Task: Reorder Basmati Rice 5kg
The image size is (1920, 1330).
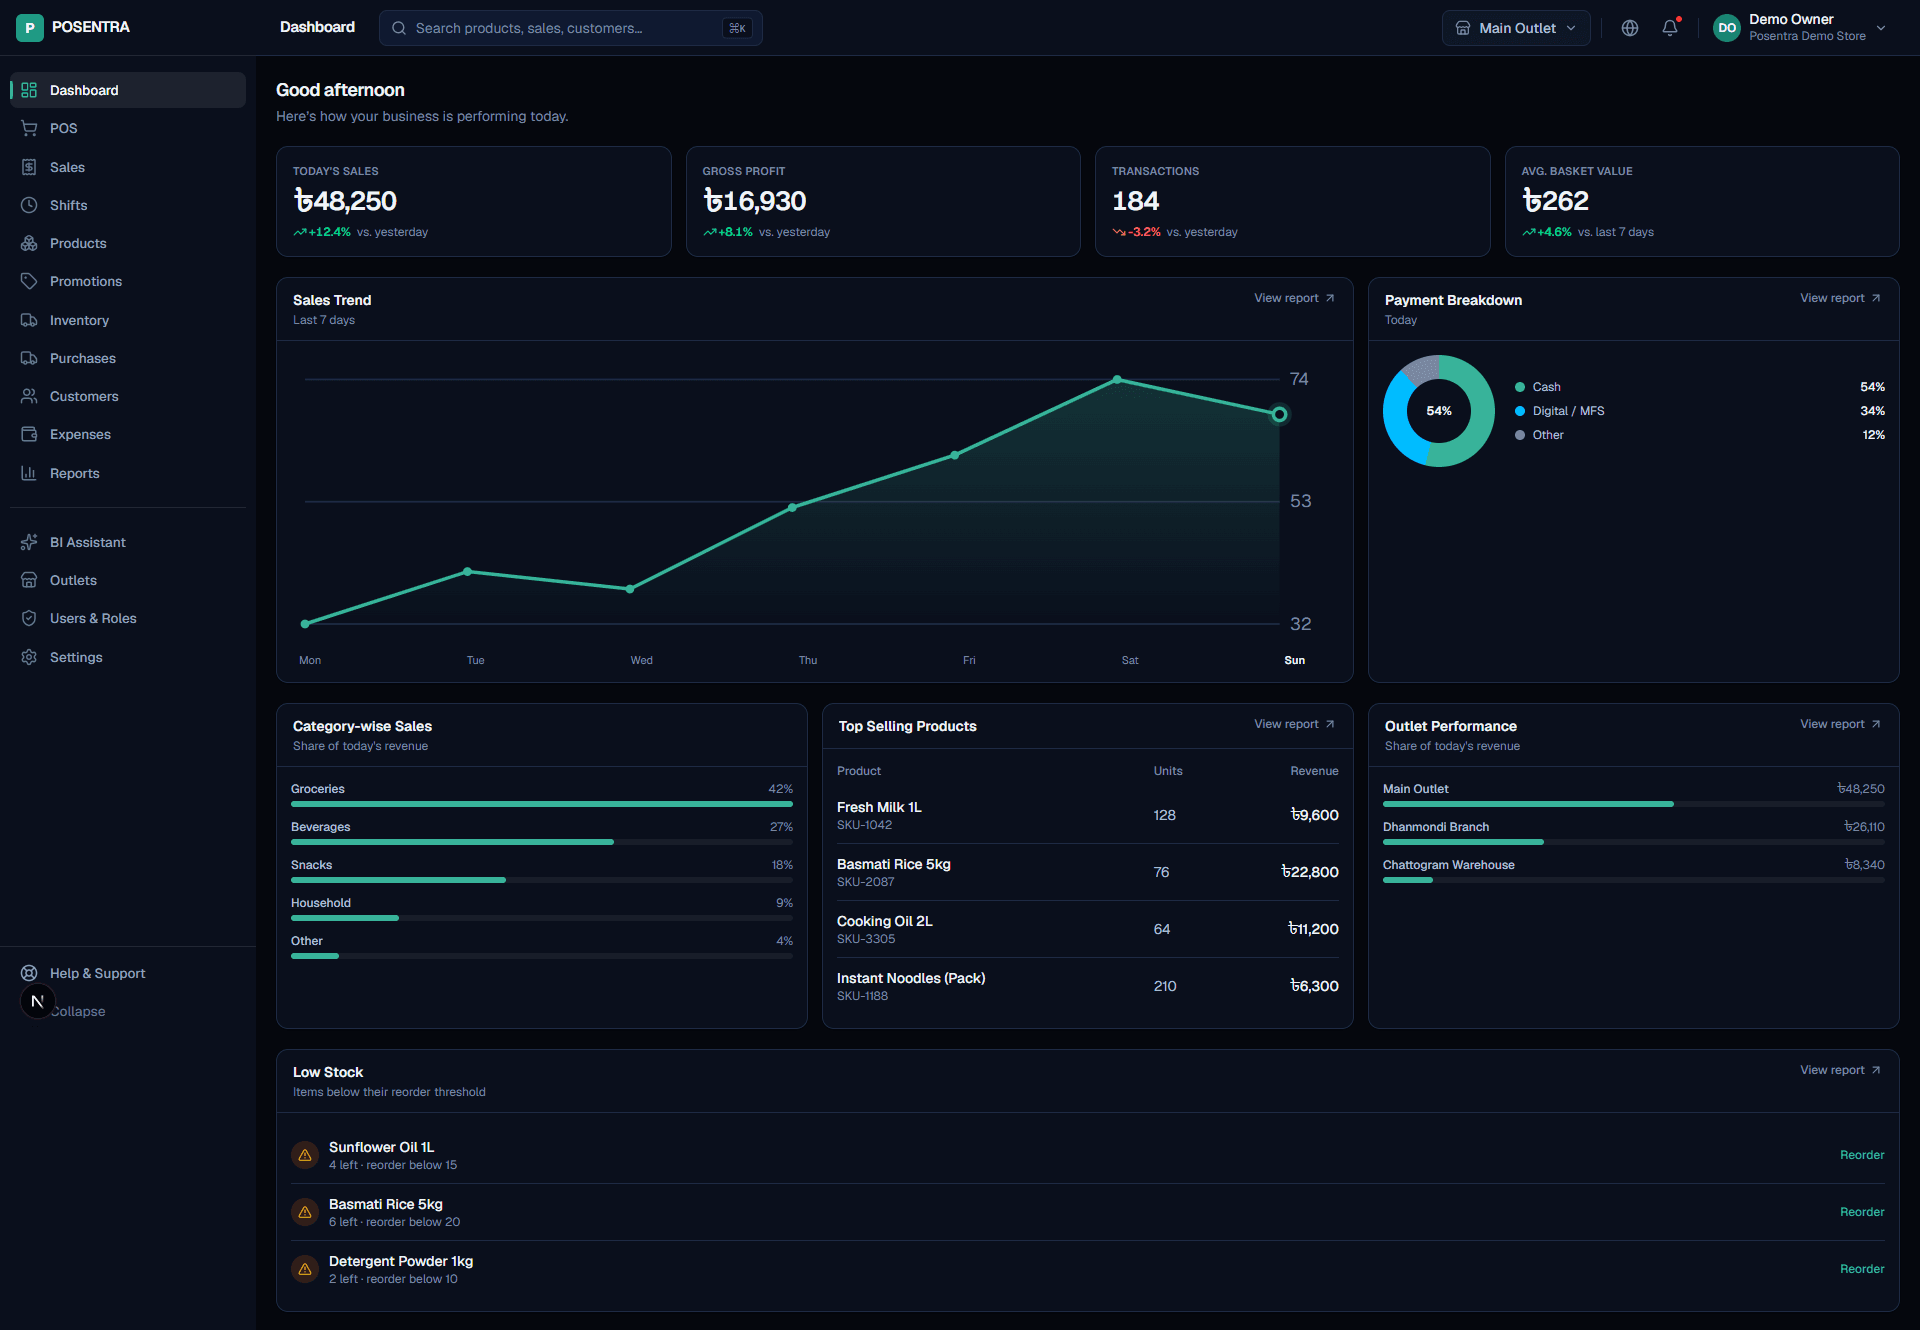Action: coord(1862,1212)
